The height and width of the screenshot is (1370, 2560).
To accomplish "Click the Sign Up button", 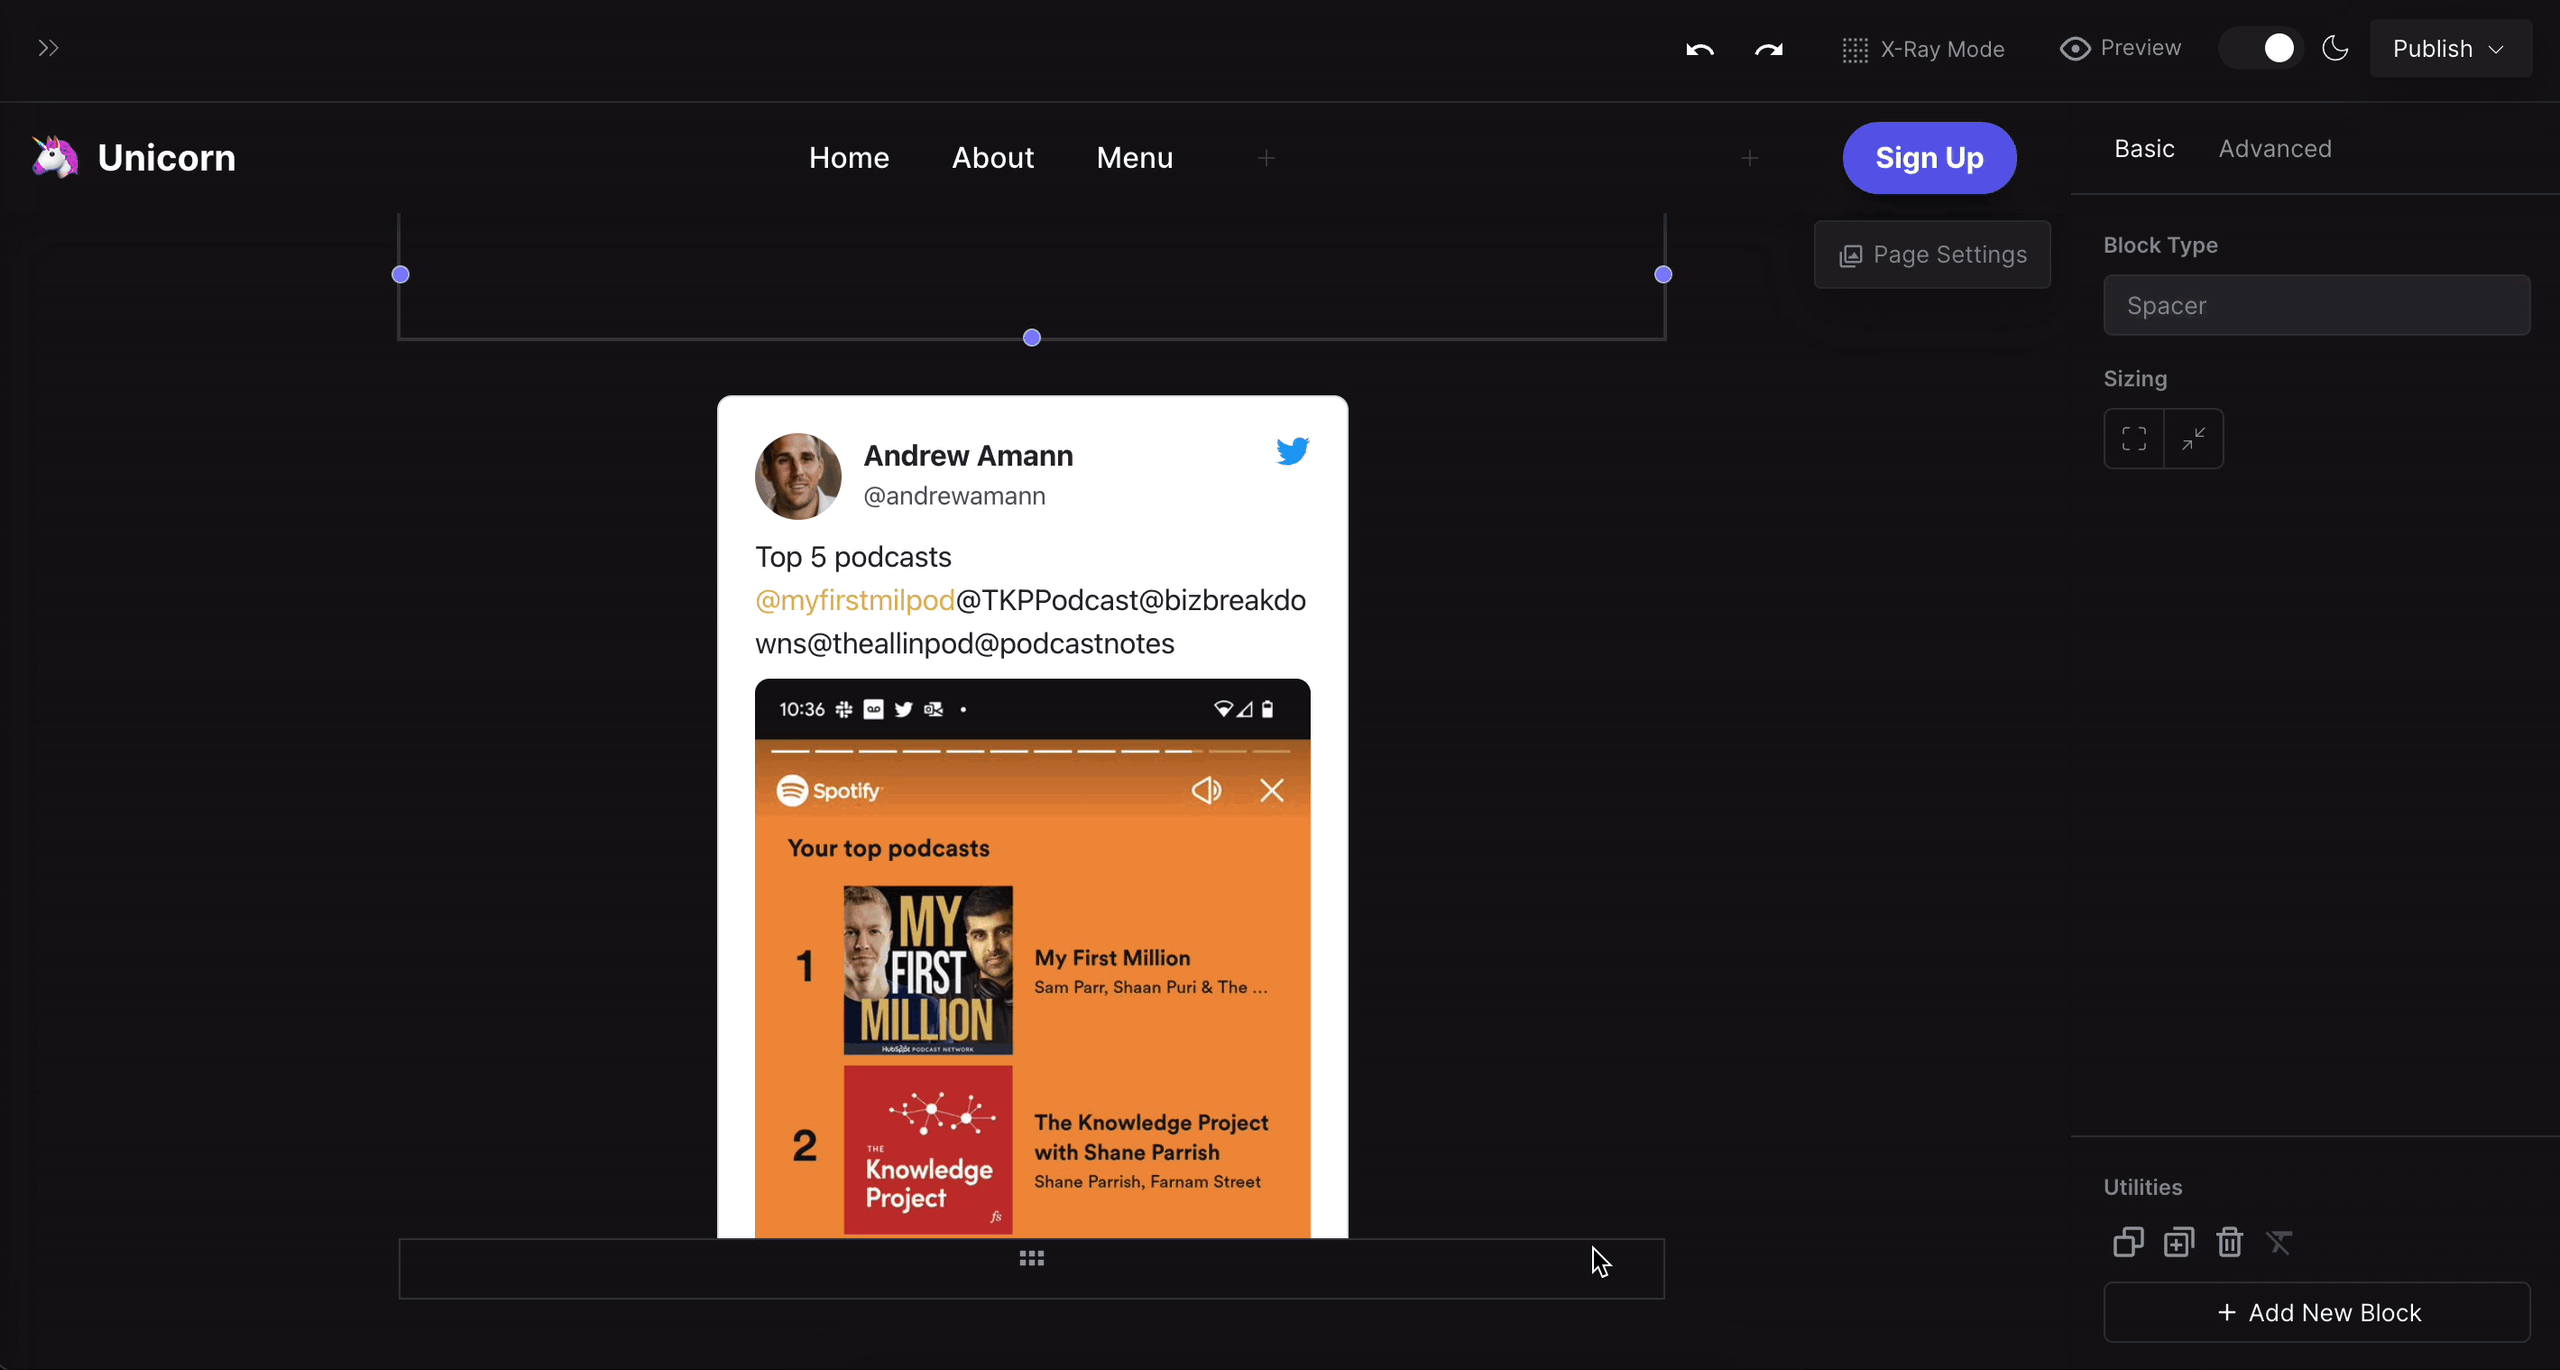I will click(x=1930, y=158).
